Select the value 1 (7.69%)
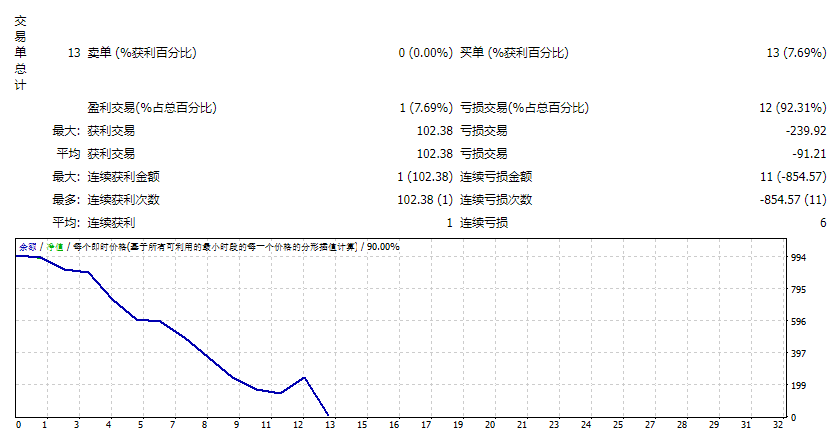 coord(426,108)
